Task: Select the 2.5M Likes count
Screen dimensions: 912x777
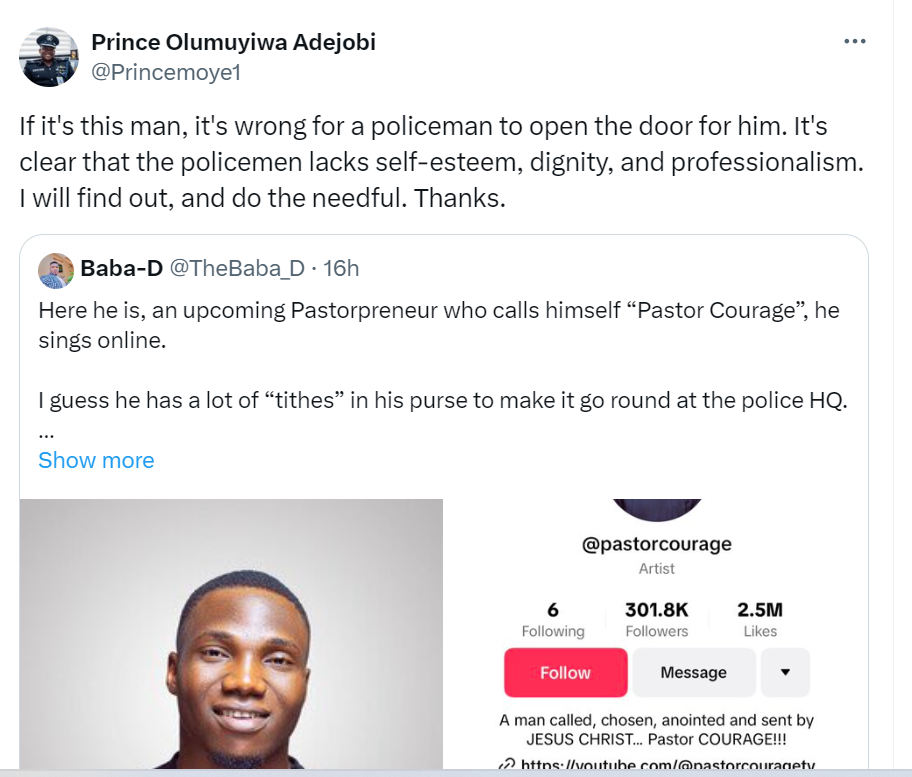Action: [760, 619]
